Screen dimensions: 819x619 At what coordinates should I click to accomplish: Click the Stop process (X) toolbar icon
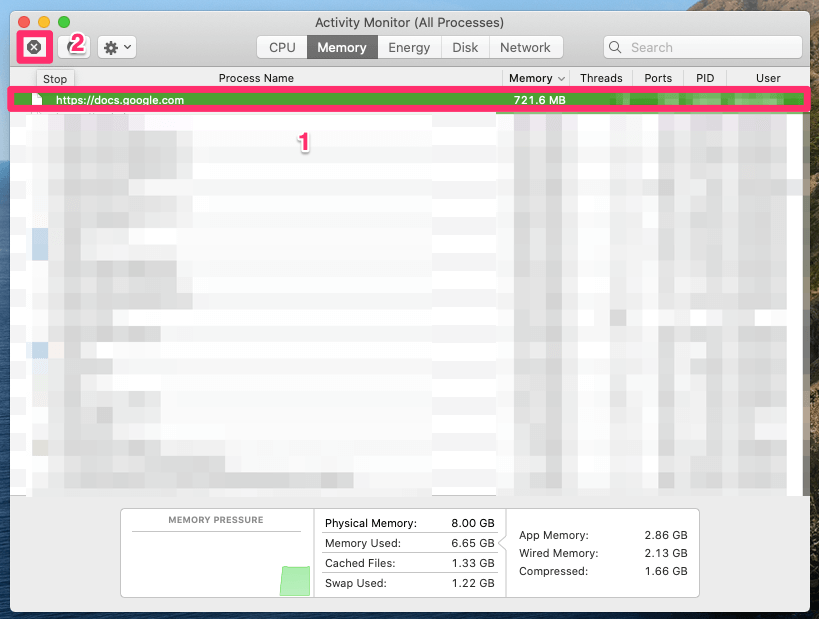(34, 48)
